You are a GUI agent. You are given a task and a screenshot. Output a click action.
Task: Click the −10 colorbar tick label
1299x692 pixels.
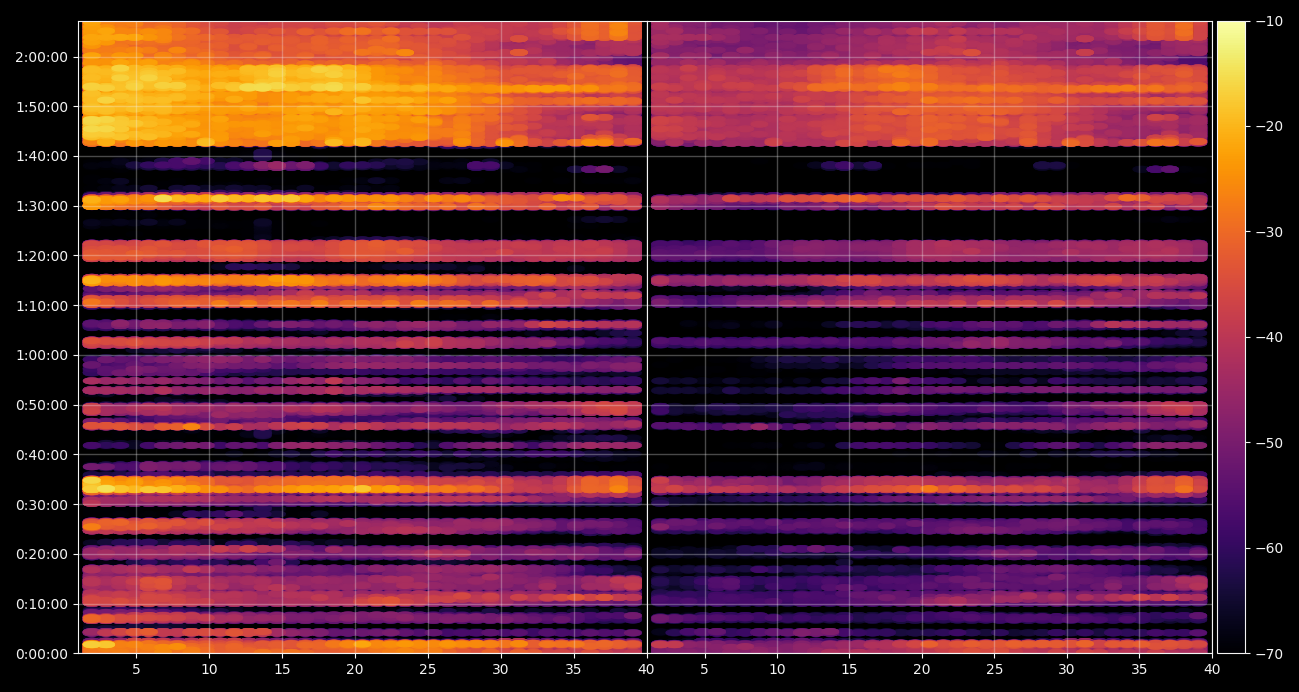(x=1270, y=21)
